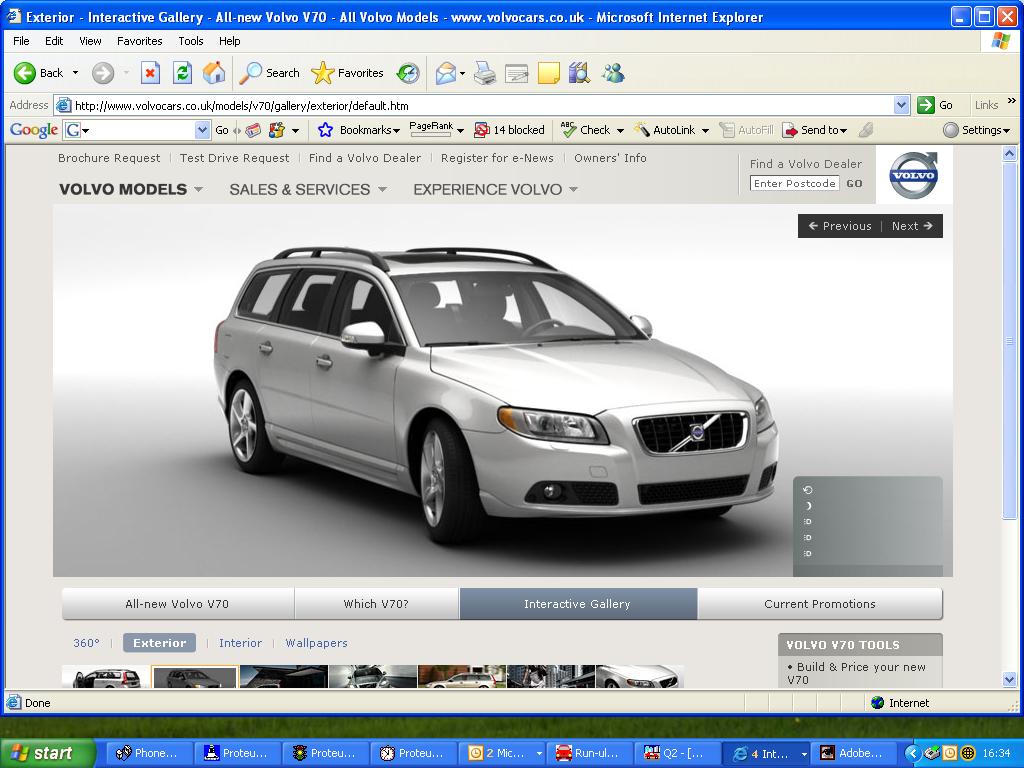Open the Research books icon
The height and width of the screenshot is (768, 1024).
click(x=579, y=73)
